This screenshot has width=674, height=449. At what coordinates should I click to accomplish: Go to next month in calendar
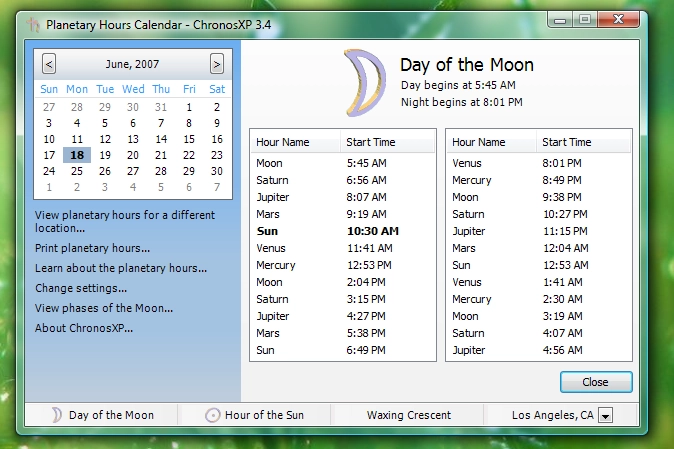[x=217, y=64]
